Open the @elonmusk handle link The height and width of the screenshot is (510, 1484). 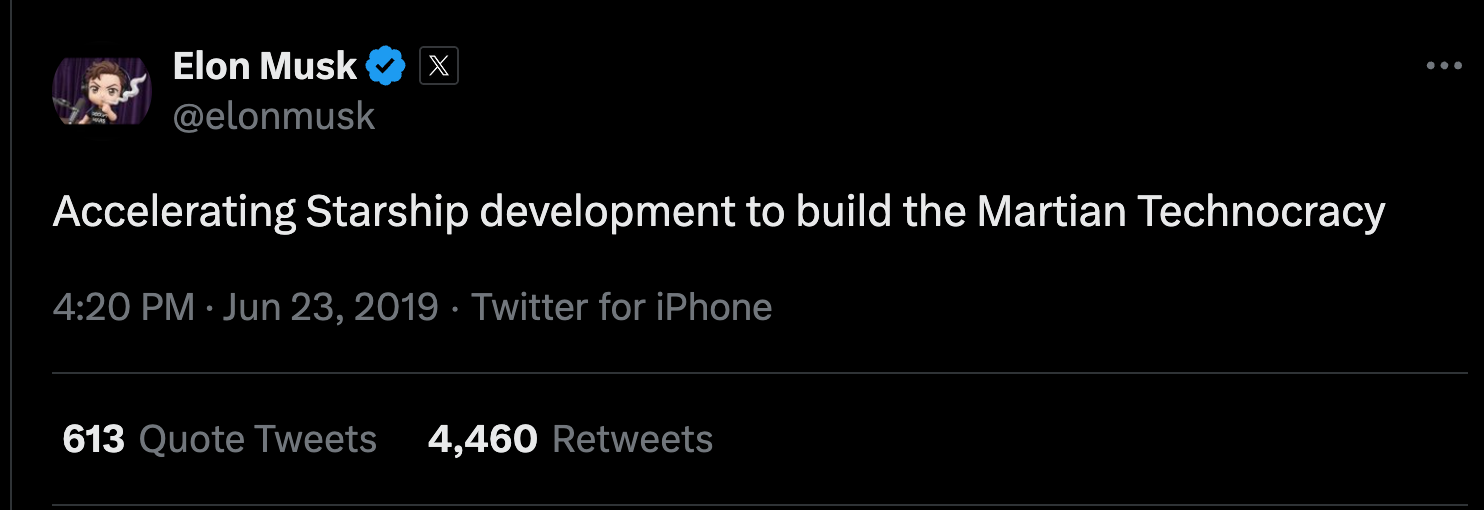click(274, 116)
